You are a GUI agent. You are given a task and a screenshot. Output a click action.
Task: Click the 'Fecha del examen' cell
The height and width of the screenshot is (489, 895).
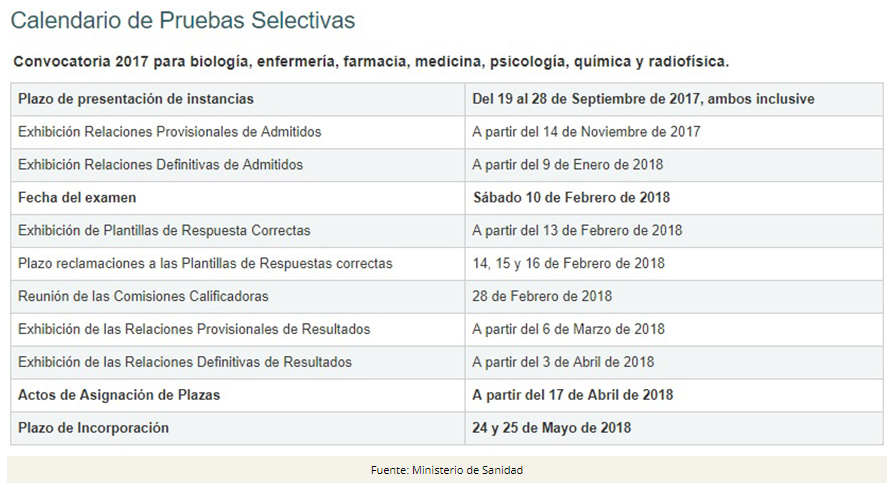click(x=77, y=197)
